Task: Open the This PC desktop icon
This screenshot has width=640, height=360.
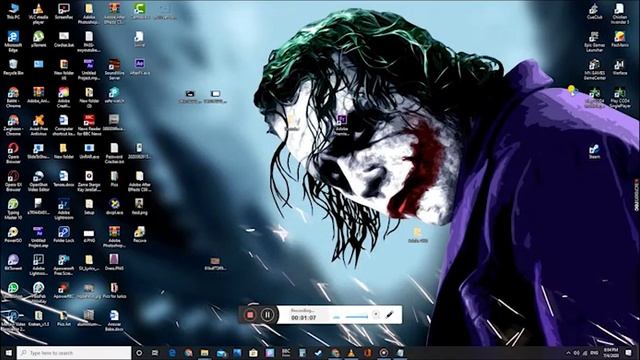Action: (x=13, y=11)
